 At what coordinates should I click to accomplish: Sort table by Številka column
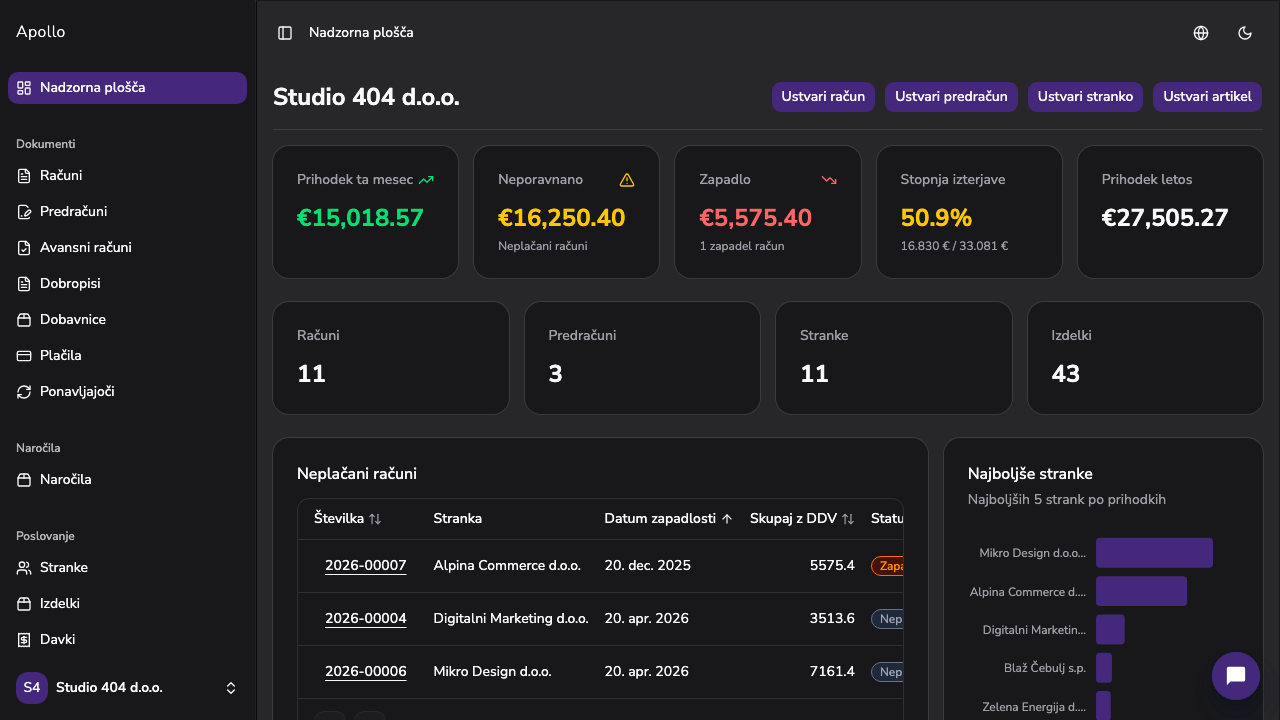point(348,519)
